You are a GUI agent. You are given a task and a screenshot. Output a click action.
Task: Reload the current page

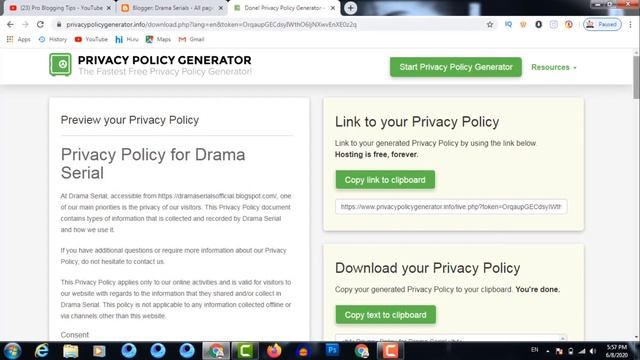pyautogui.click(x=40, y=24)
